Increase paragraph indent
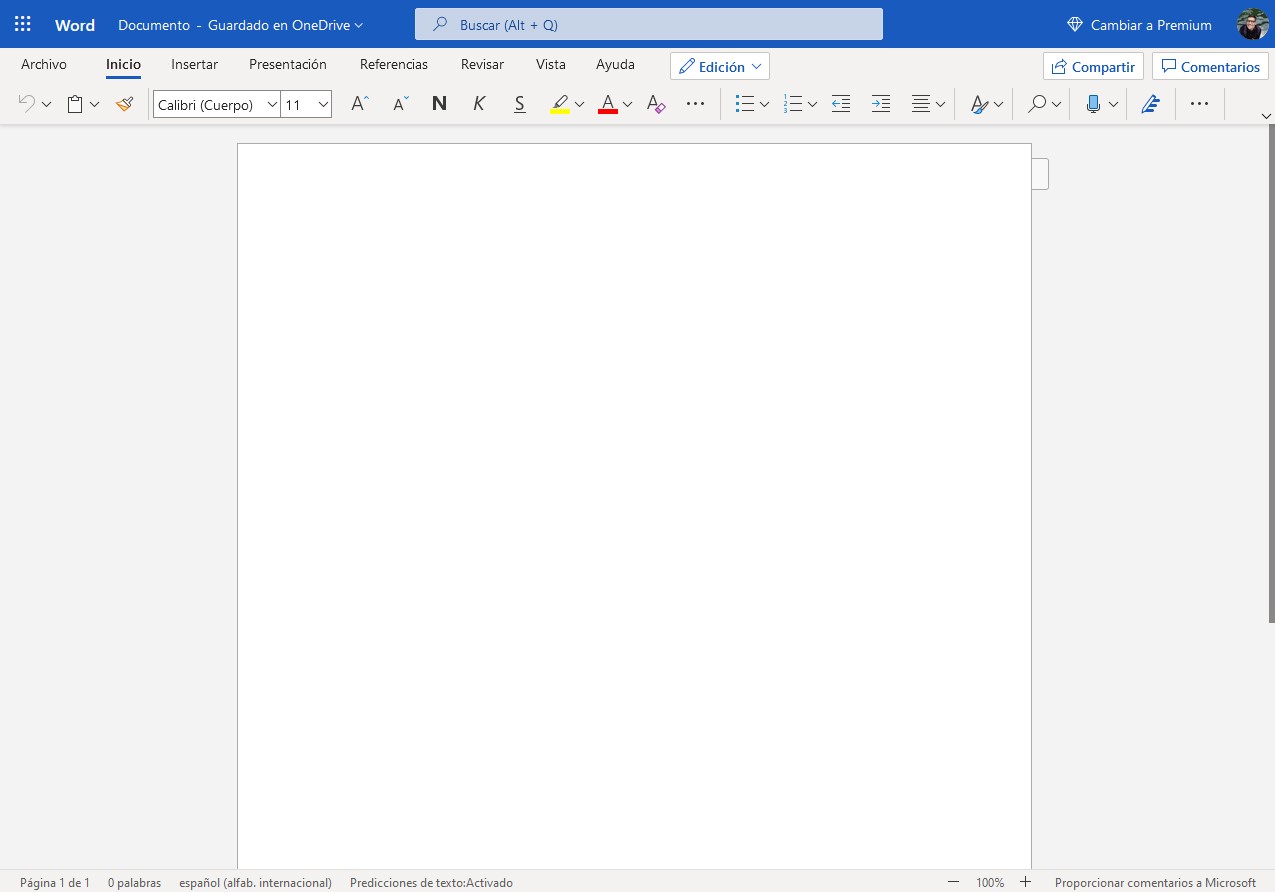Screen dimensions: 1275x892 tap(880, 104)
